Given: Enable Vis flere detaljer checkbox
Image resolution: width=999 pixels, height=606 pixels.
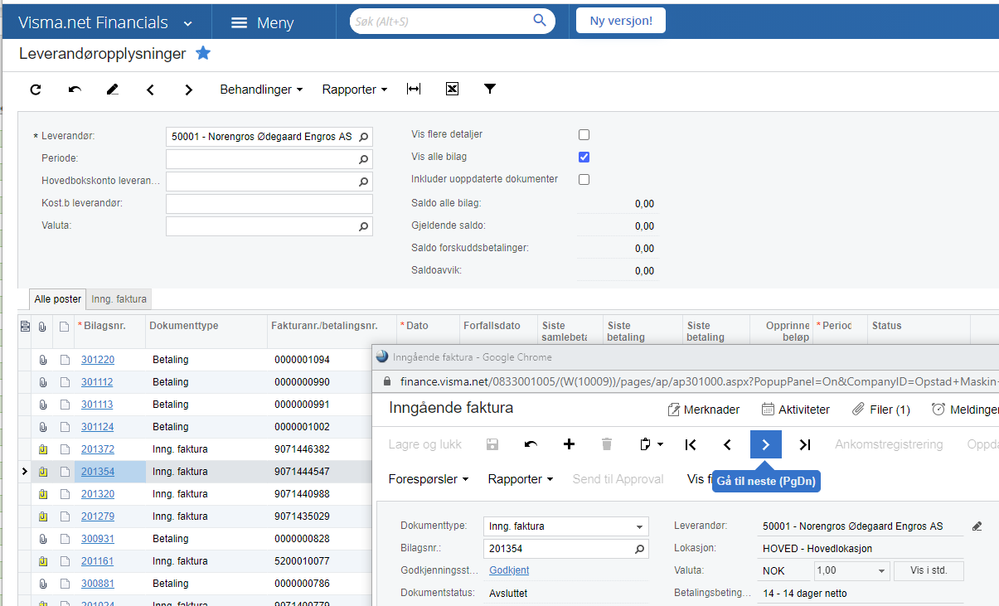Looking at the screenshot, I should tap(584, 134).
